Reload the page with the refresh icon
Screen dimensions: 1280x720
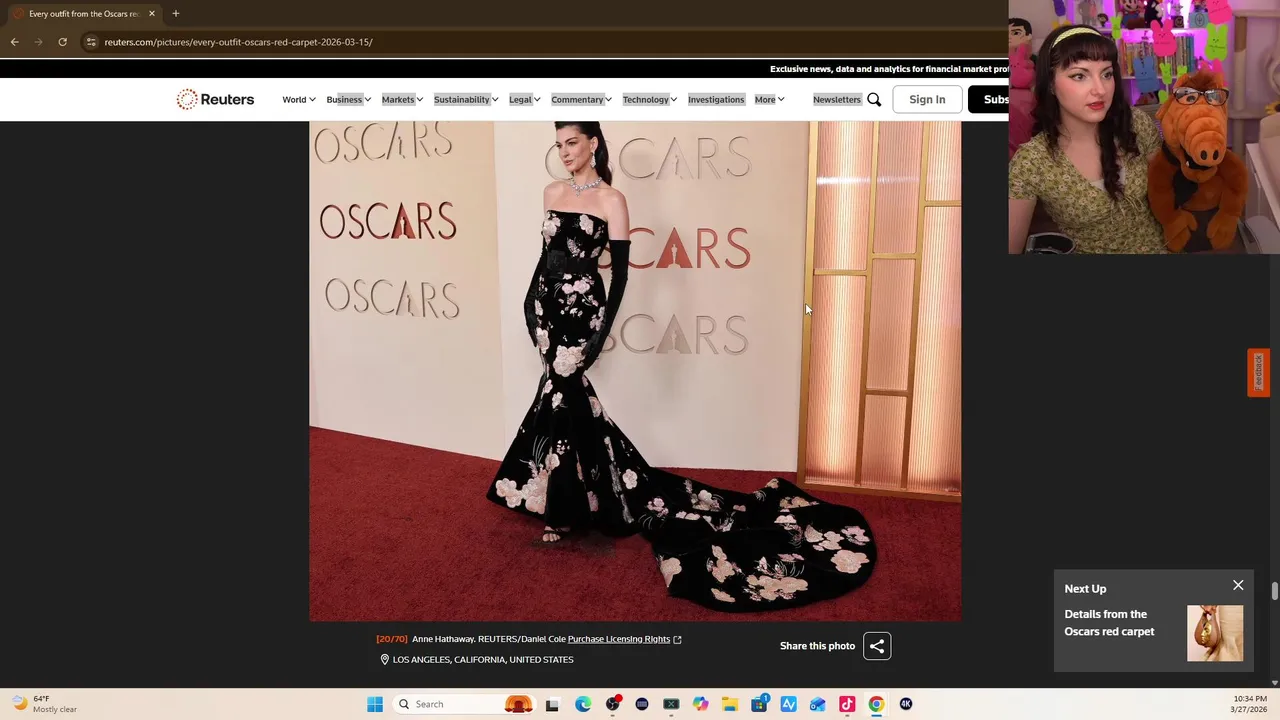[x=62, y=42]
